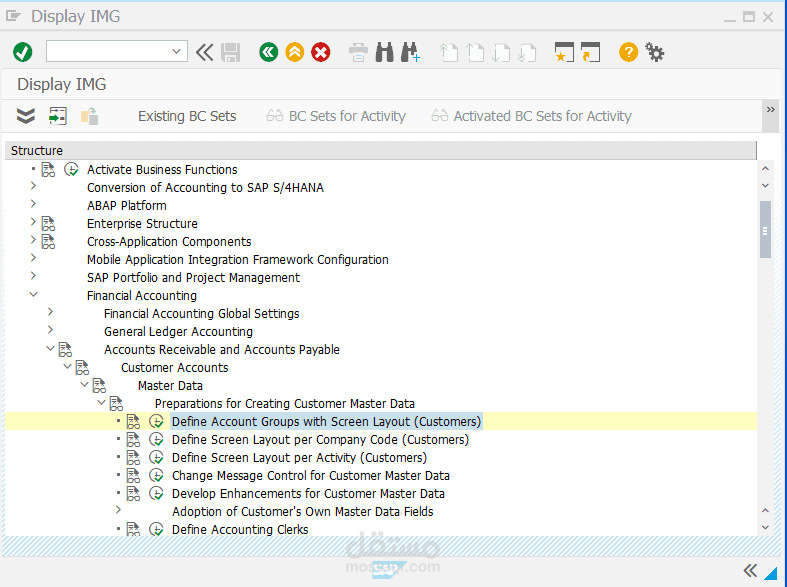
Task: Open the toolbar overflow double-arrow
Action: [x=770, y=110]
